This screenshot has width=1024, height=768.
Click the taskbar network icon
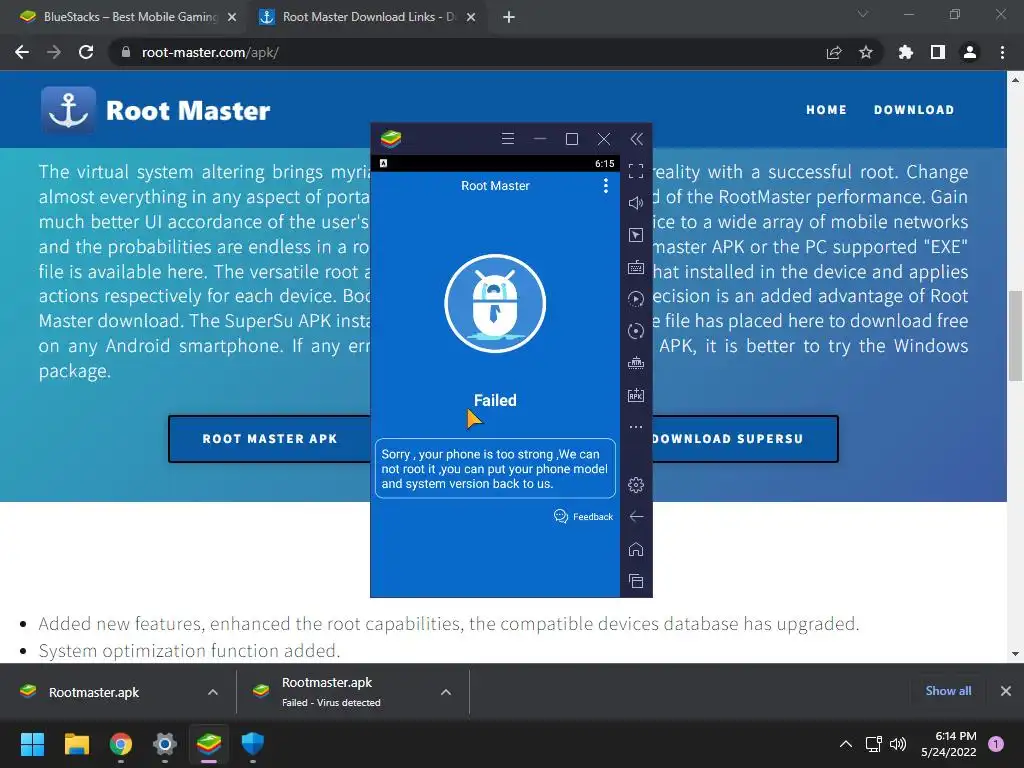click(x=873, y=744)
